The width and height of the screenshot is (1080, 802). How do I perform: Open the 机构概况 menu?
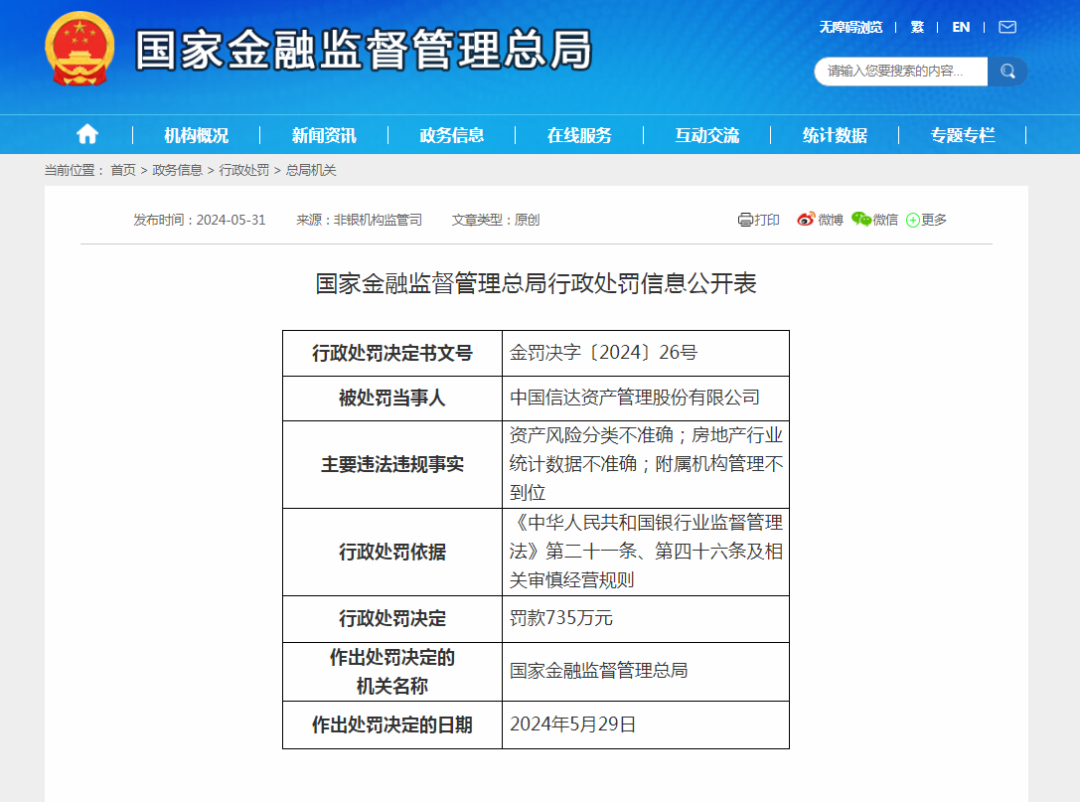click(x=196, y=135)
